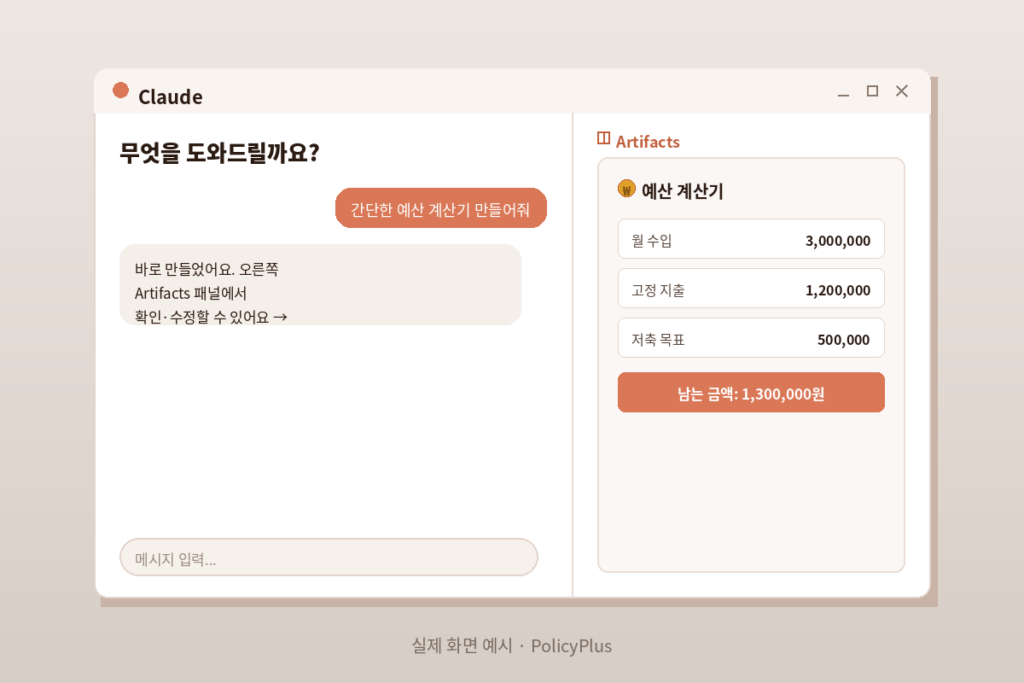Click the caption 실제 화면 예시 · PolicyPlus
The height and width of the screenshot is (683, 1024).
(x=511, y=646)
